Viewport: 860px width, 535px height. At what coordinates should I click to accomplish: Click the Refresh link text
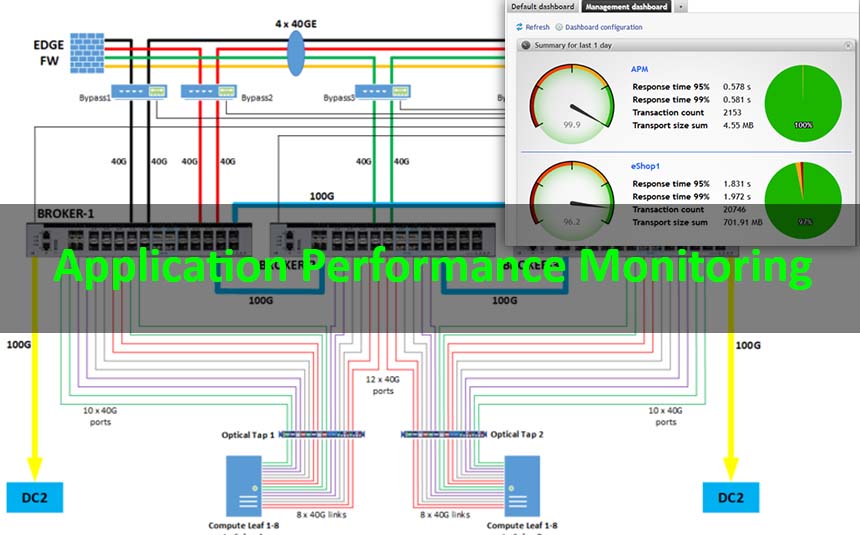click(538, 27)
